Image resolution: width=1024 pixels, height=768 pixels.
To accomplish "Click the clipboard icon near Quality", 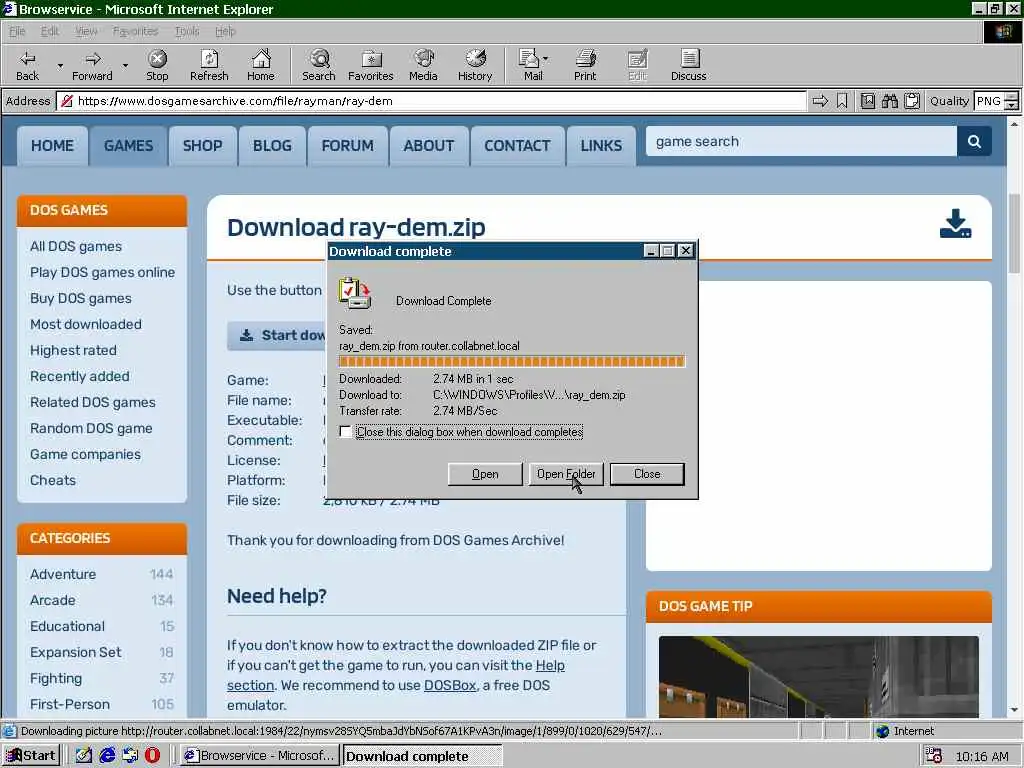I will [912, 101].
